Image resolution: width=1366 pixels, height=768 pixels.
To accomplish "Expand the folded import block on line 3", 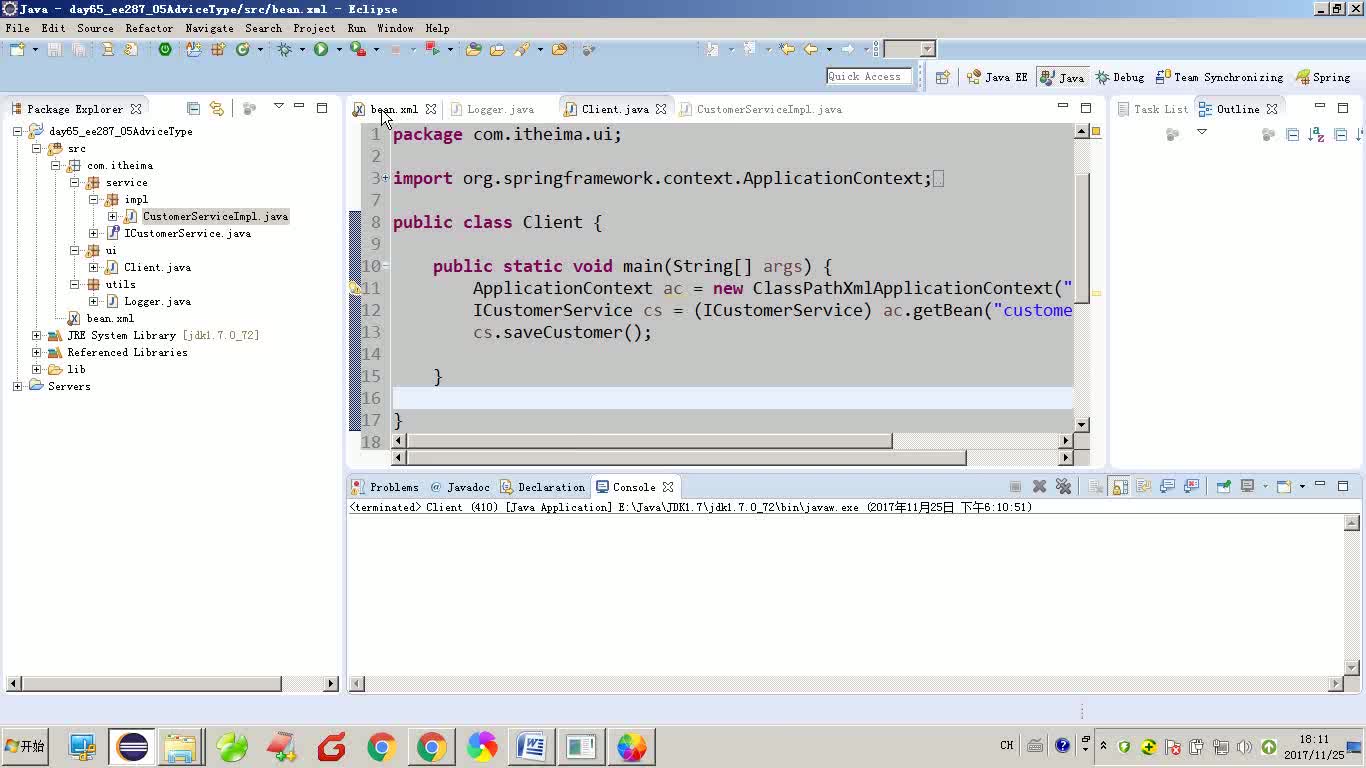I will pyautogui.click(x=386, y=178).
